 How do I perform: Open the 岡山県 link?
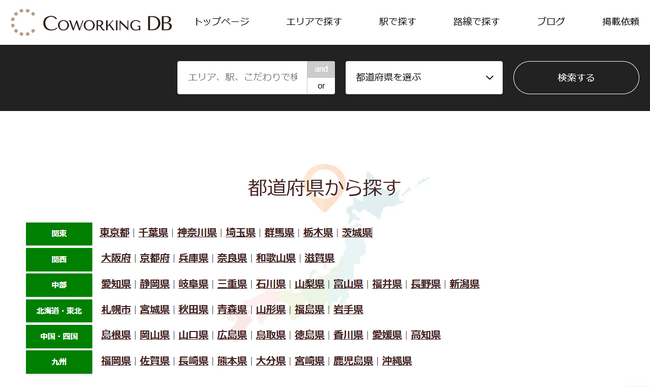tap(155, 335)
